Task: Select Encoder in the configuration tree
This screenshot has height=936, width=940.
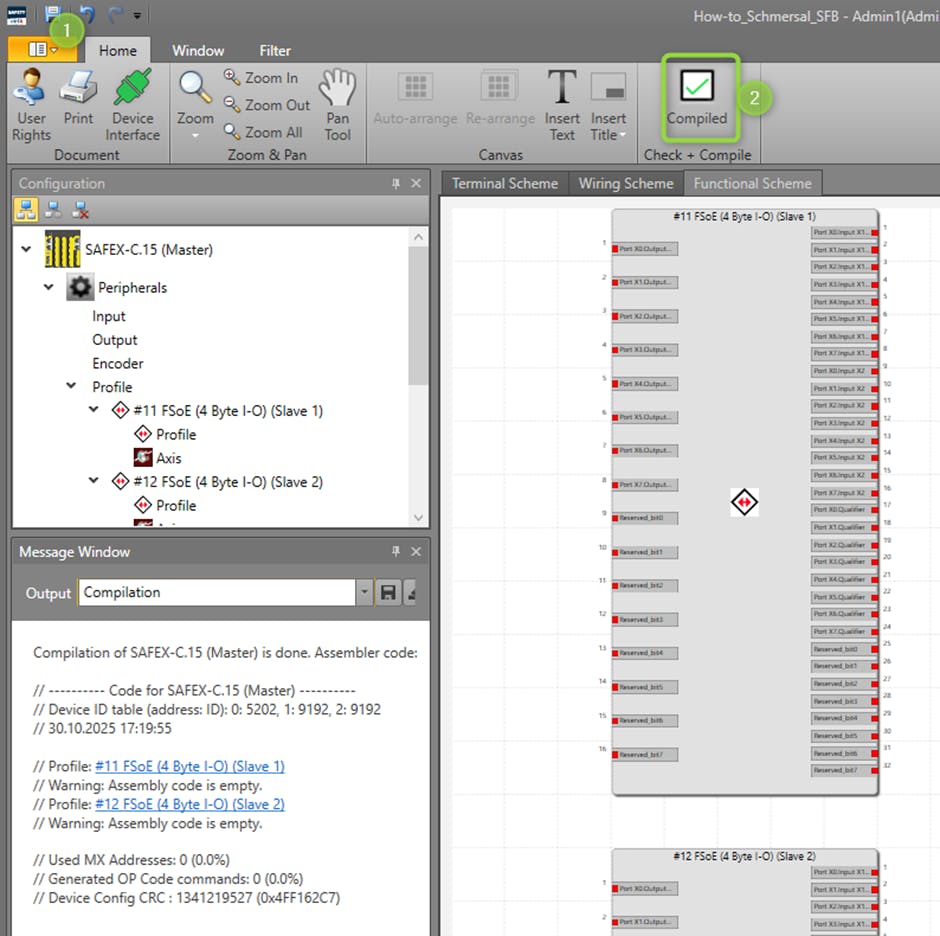Action: click(118, 364)
